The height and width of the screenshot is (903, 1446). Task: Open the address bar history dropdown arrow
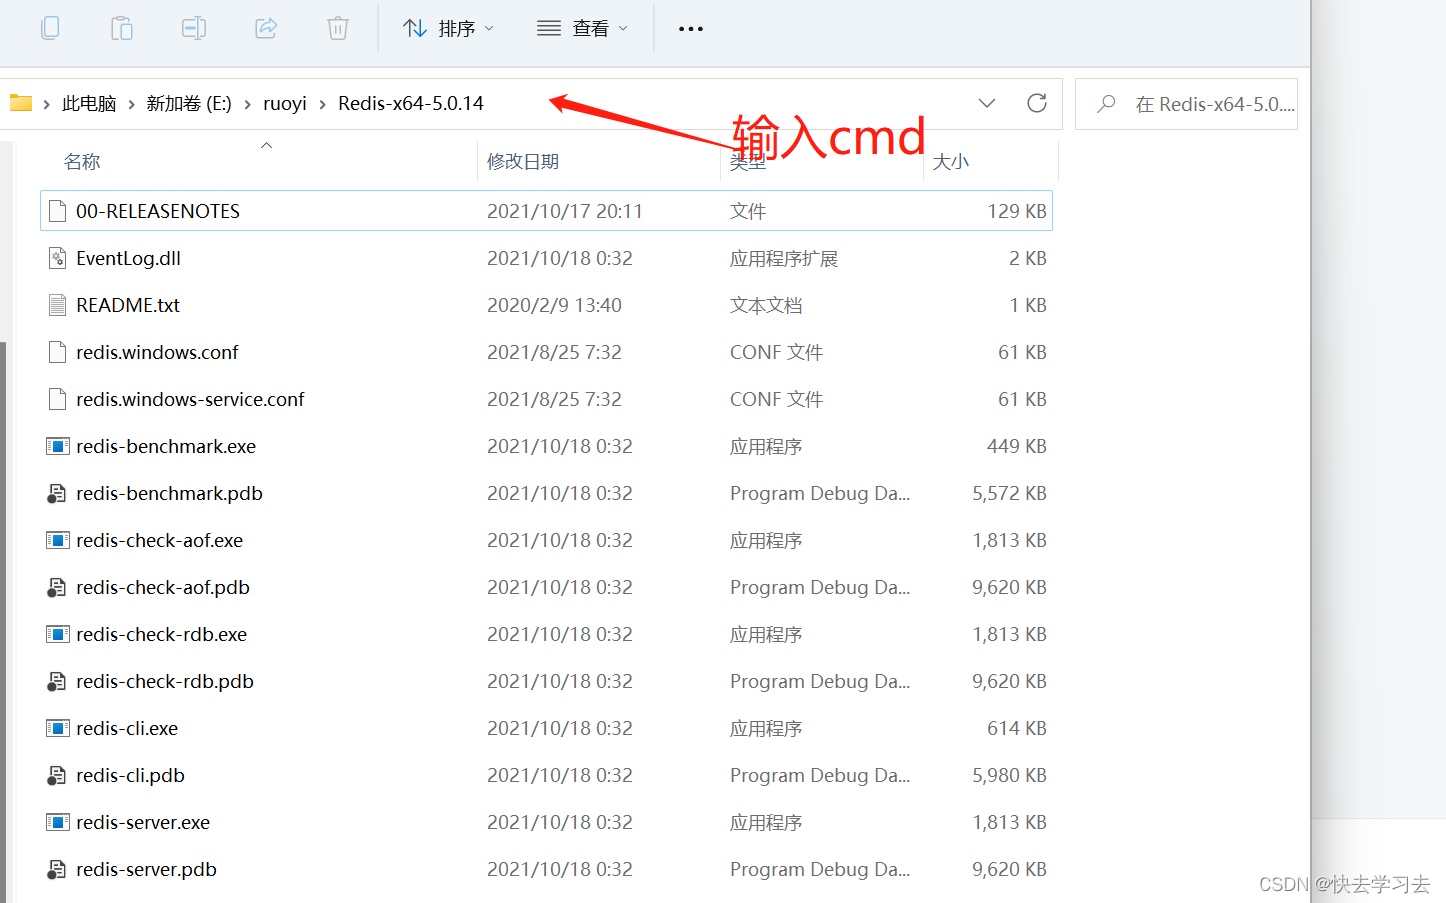(x=987, y=103)
